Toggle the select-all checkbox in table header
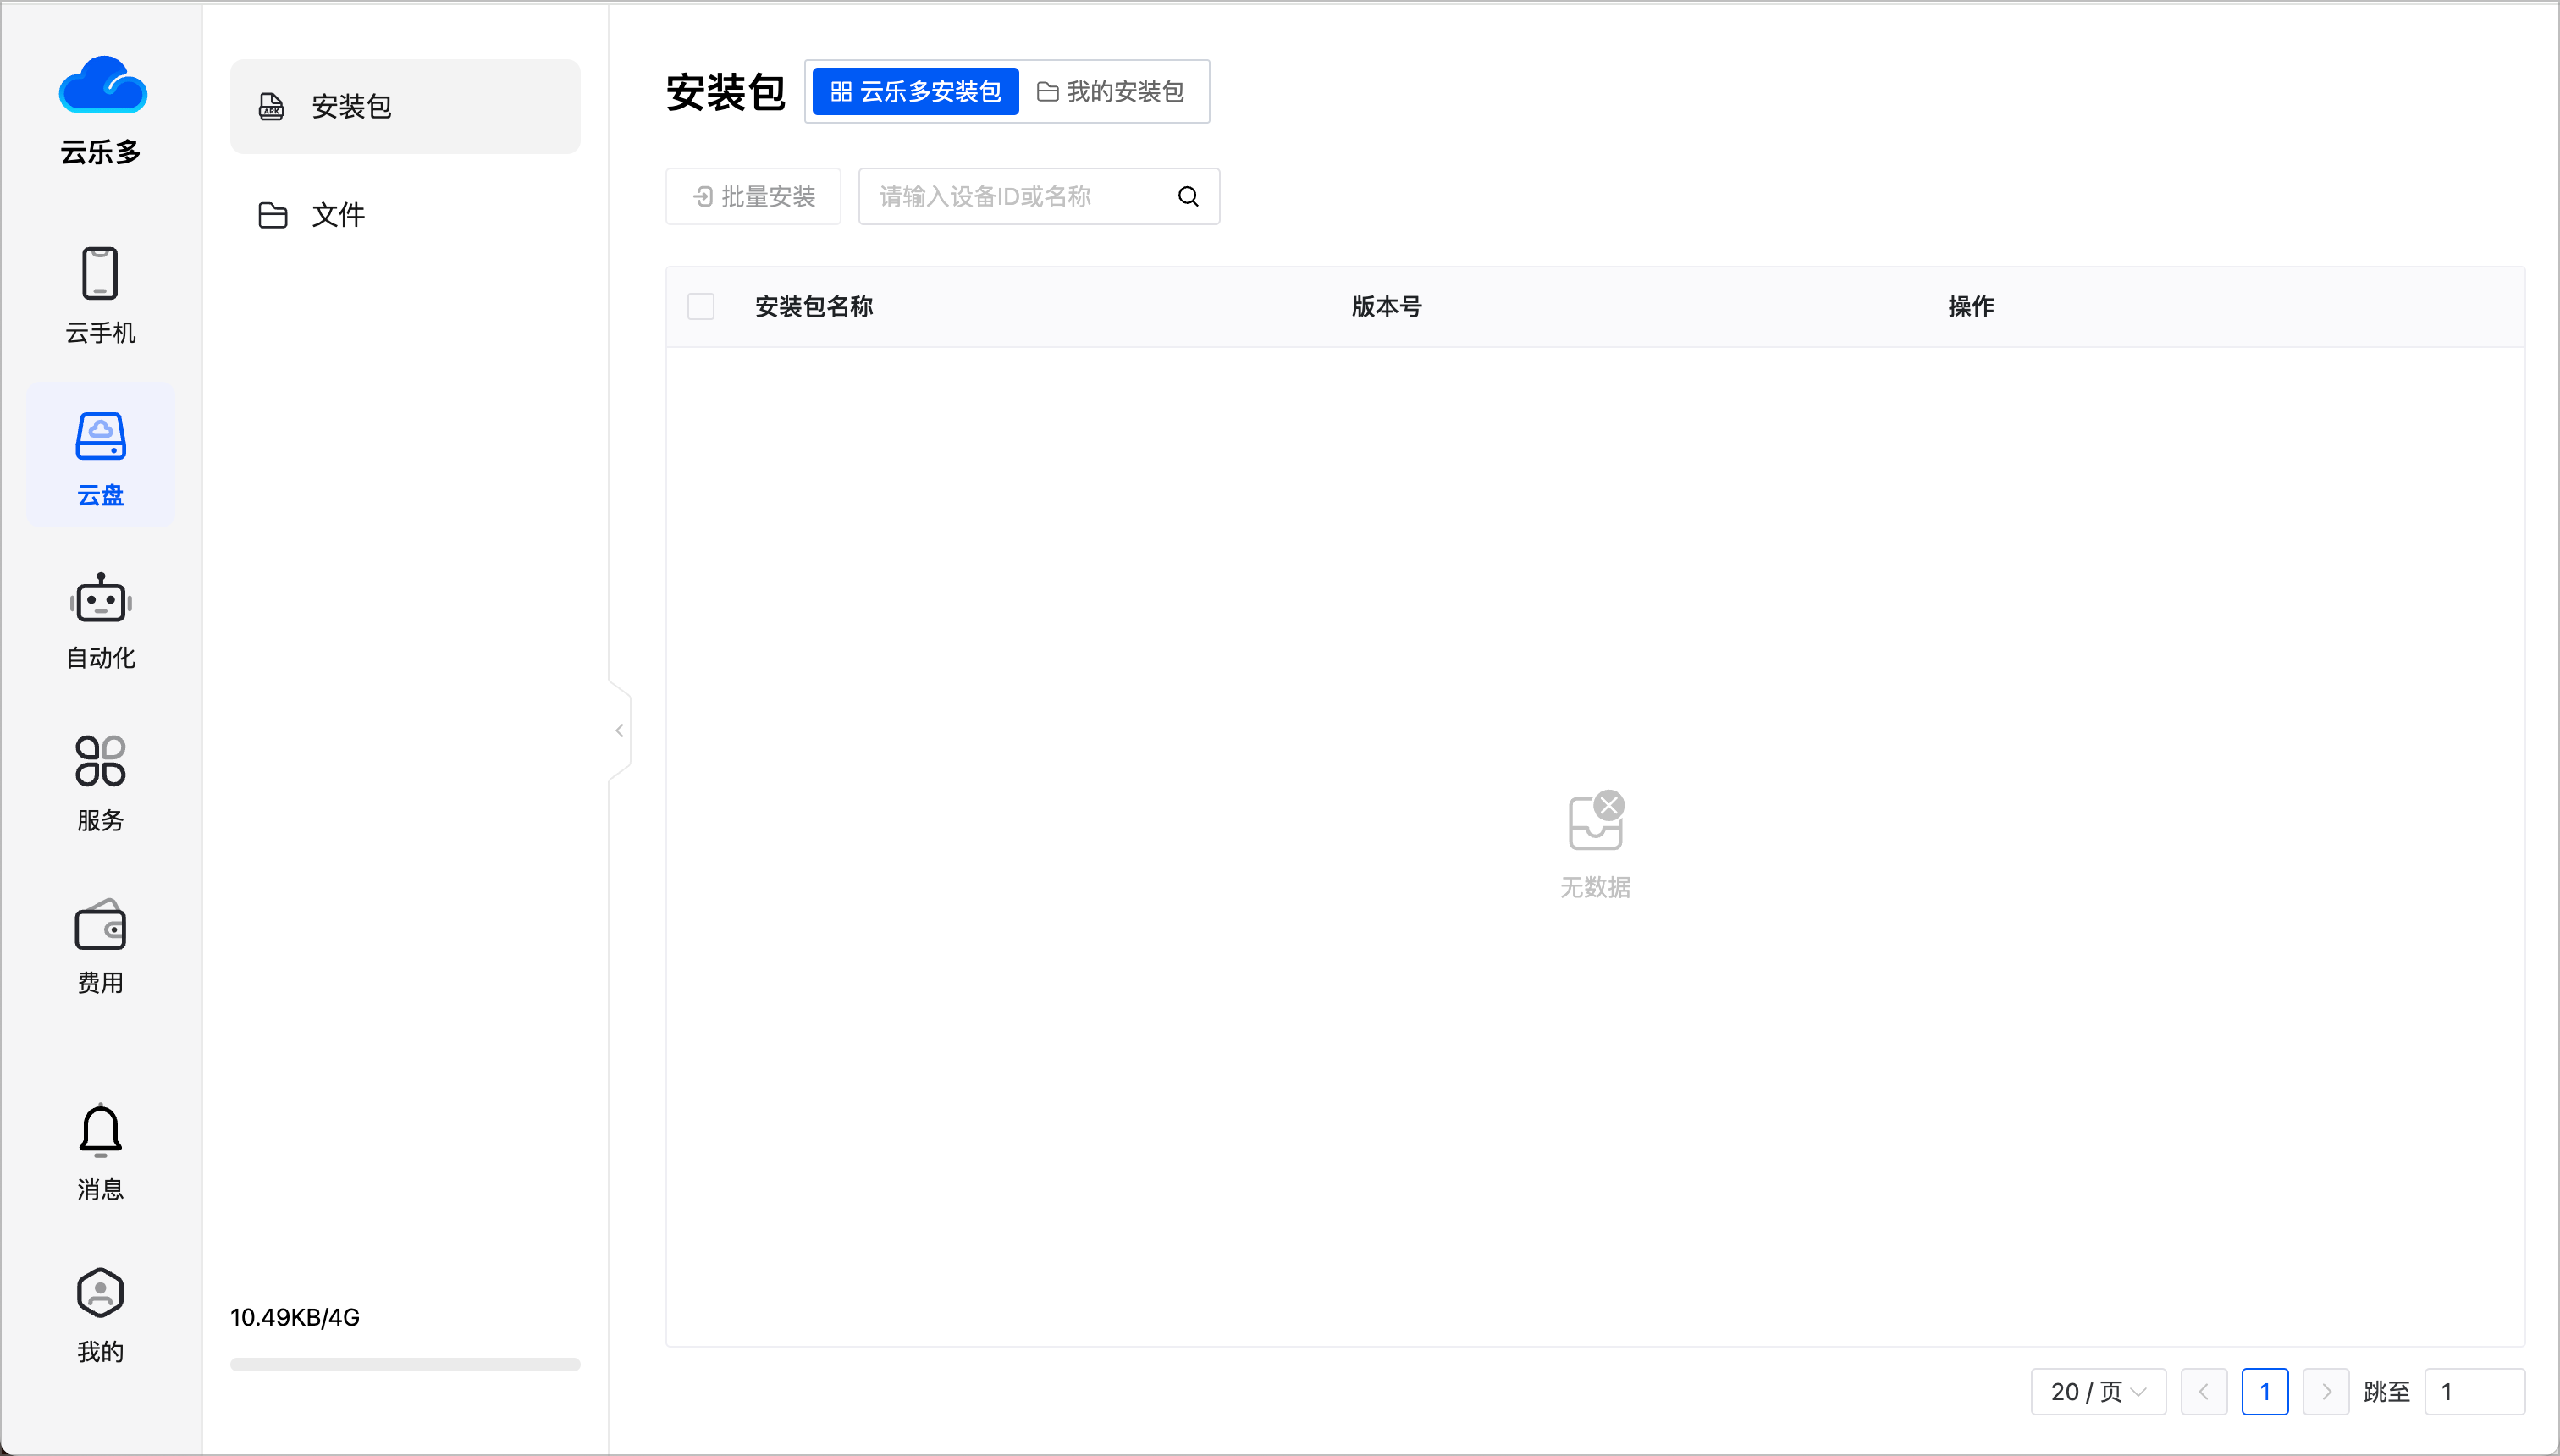 701,306
